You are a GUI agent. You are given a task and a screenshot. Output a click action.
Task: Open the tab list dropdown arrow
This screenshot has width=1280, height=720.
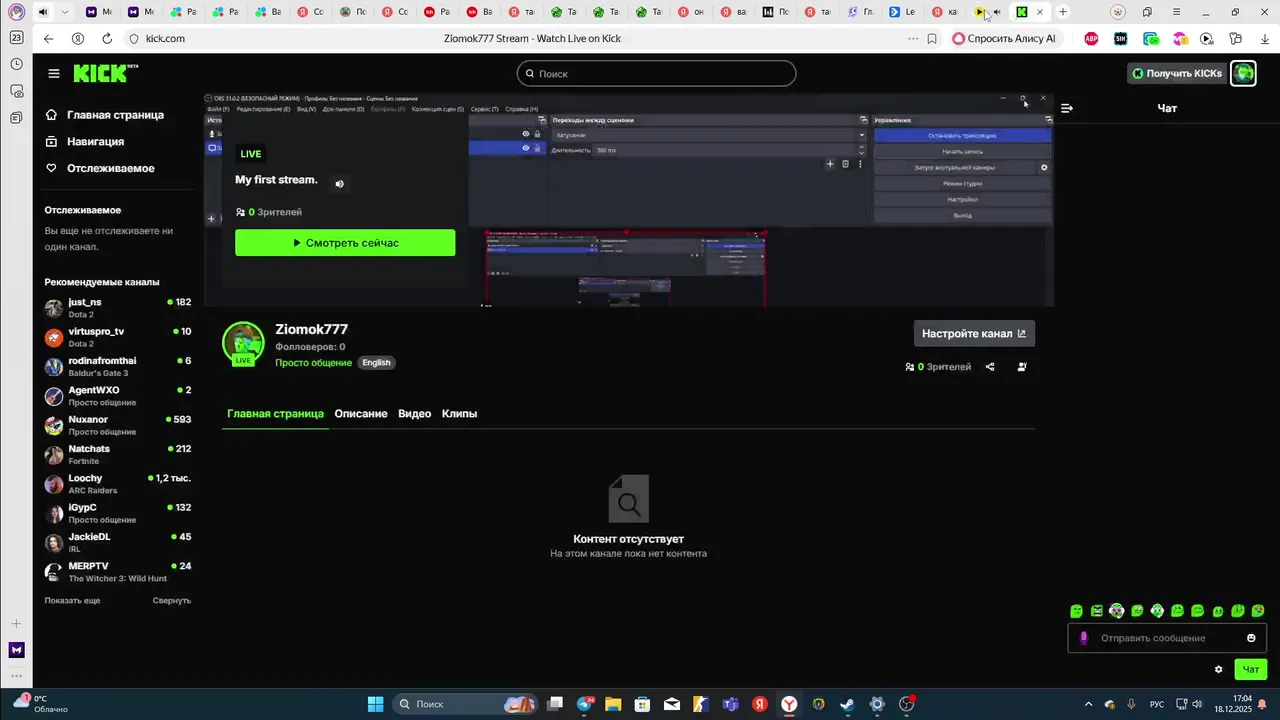[65, 12]
